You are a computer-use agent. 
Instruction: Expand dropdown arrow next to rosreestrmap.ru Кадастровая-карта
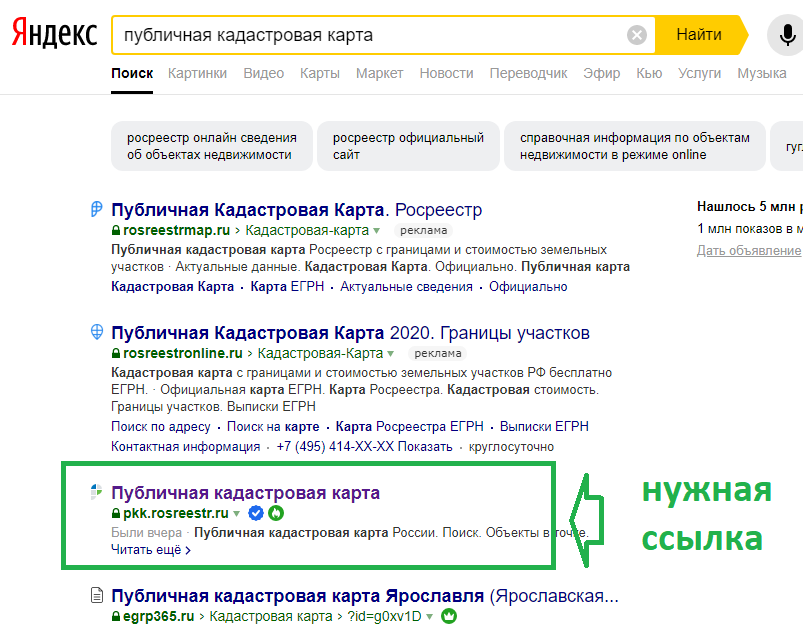point(377,231)
